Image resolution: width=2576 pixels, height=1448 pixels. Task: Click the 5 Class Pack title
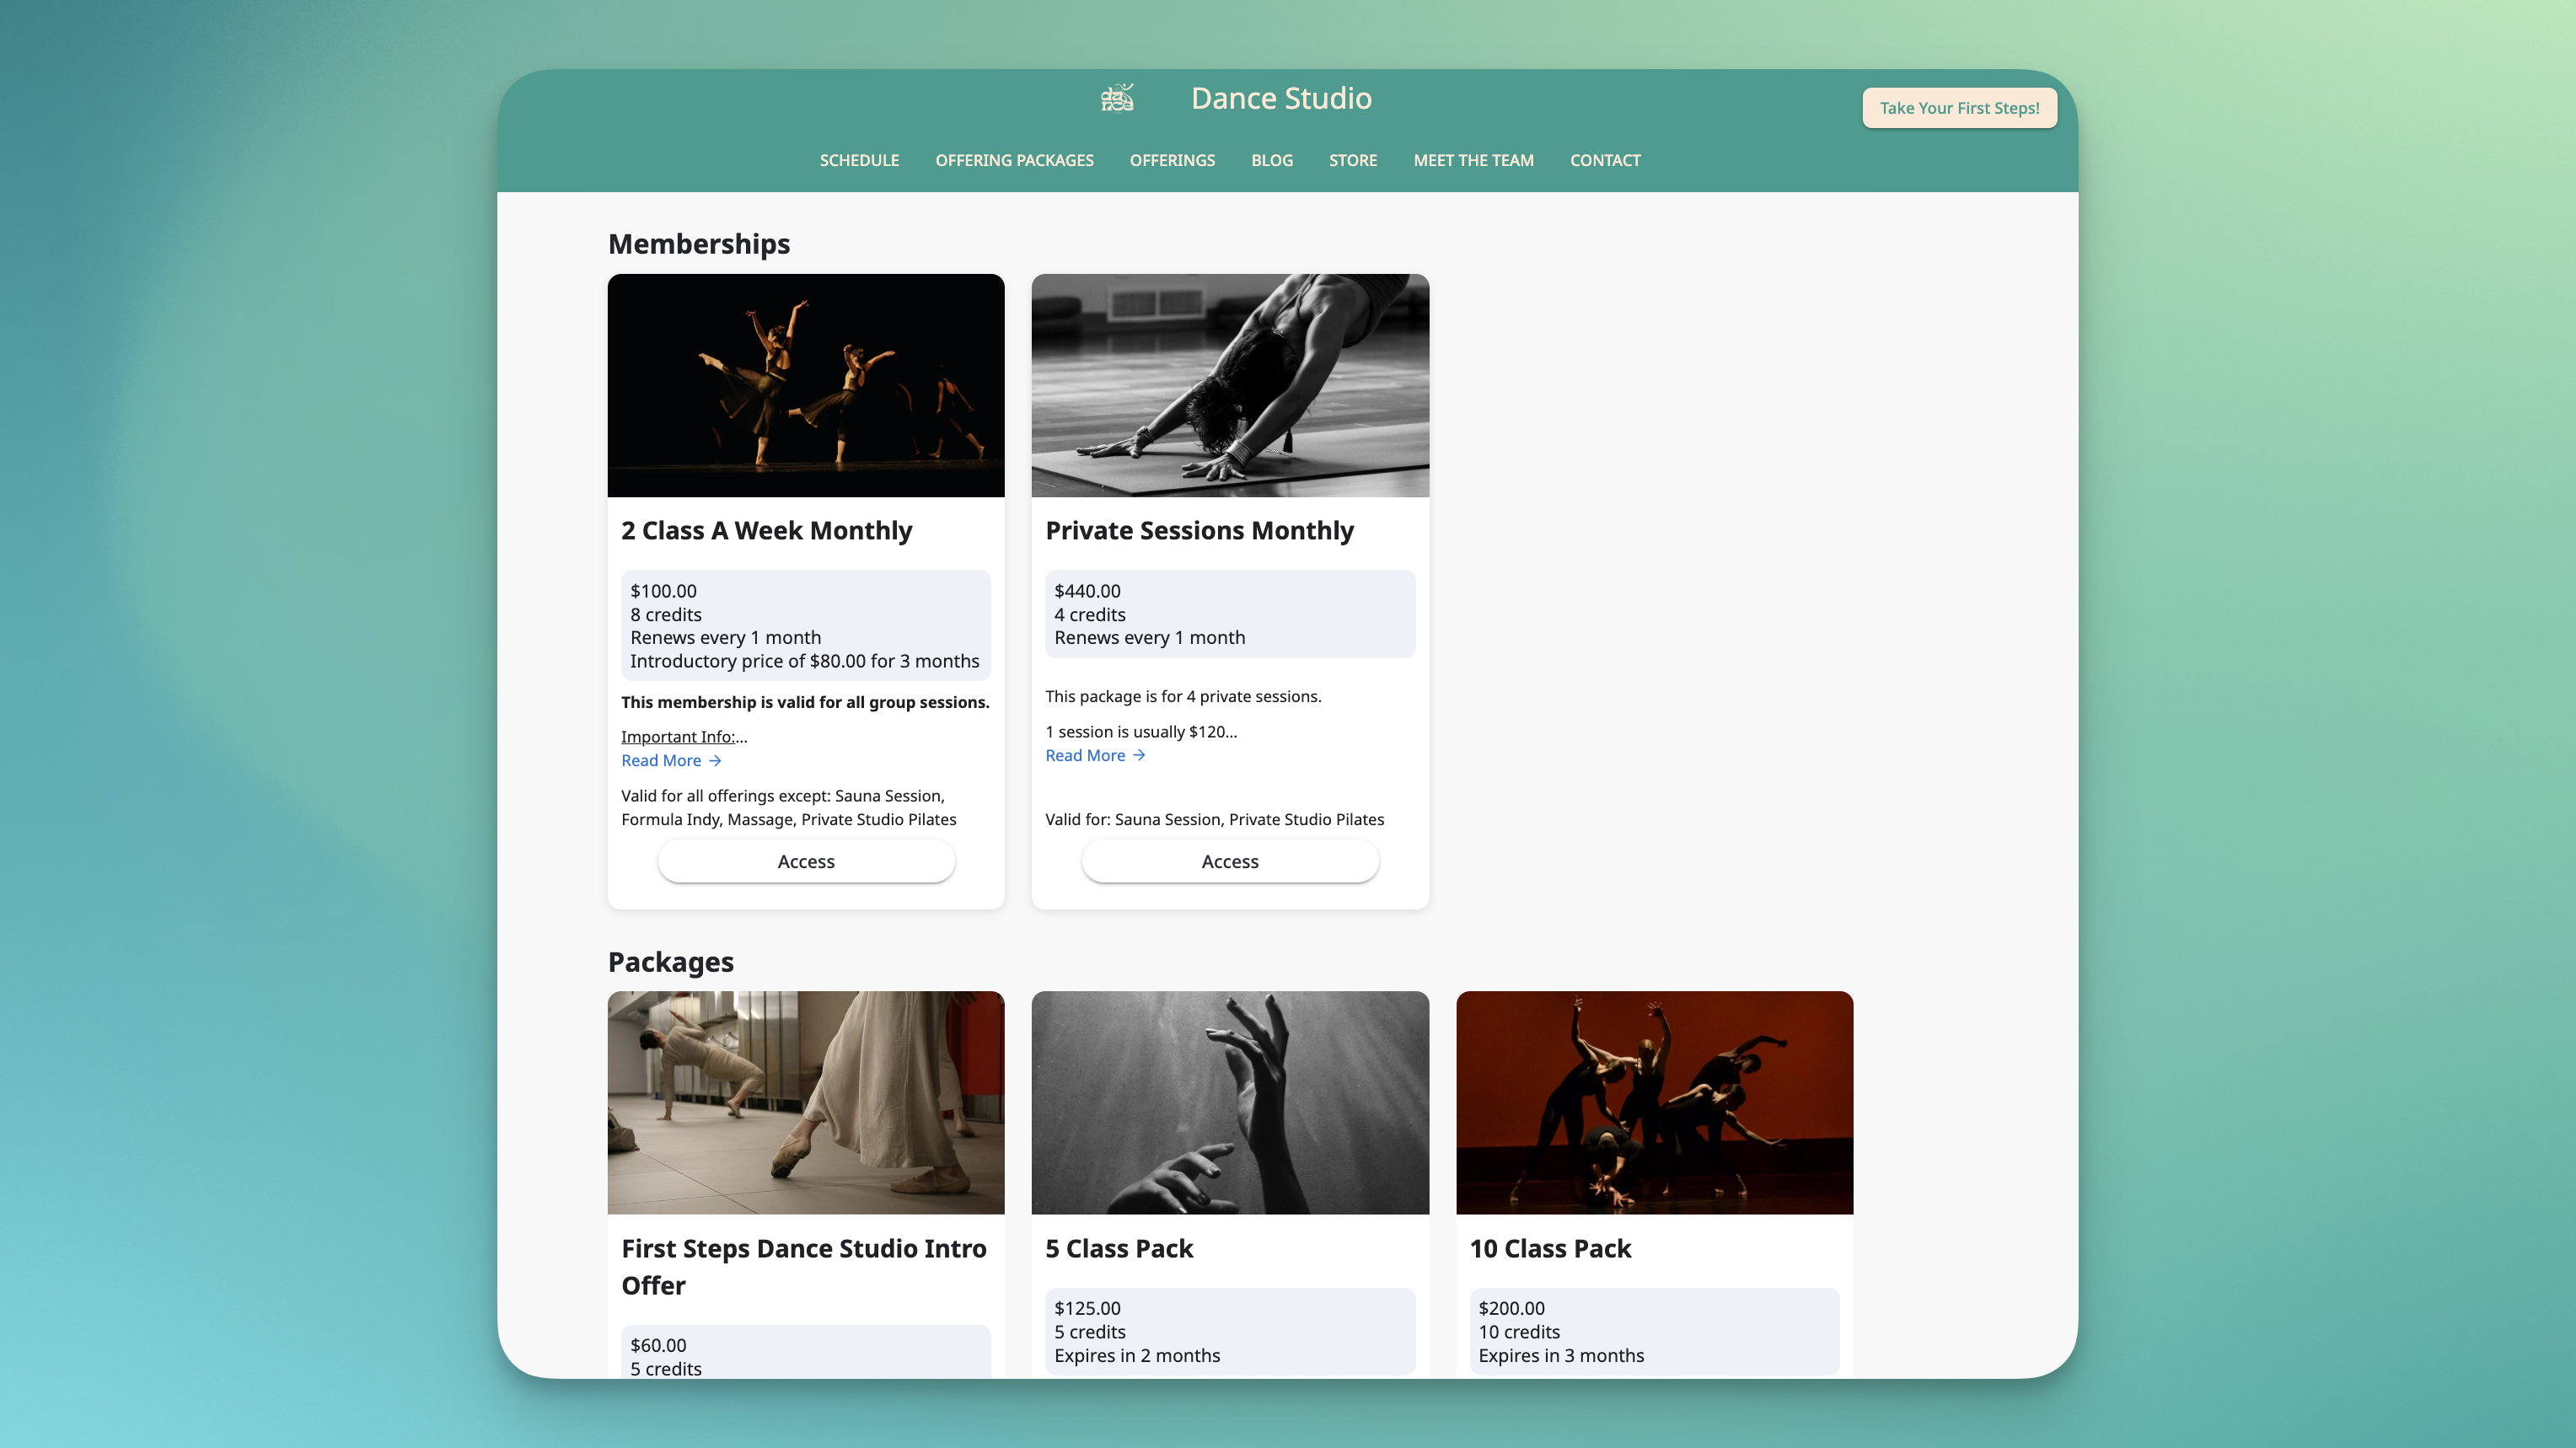click(1119, 1248)
